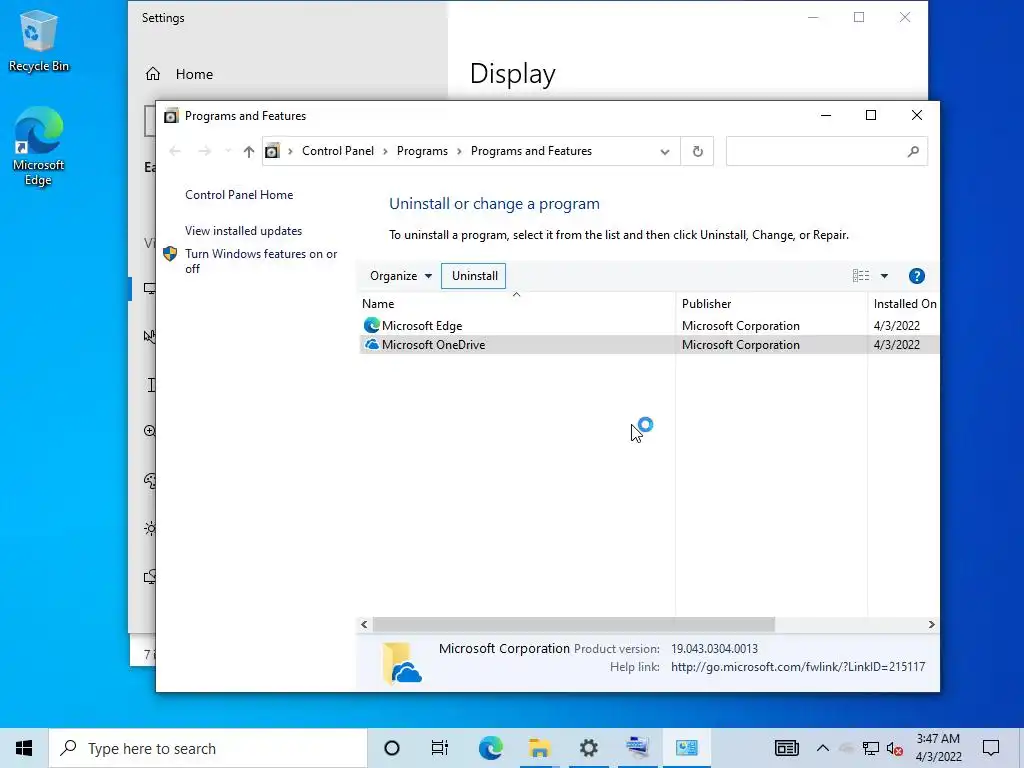Open the Windows Start menu

24,748
